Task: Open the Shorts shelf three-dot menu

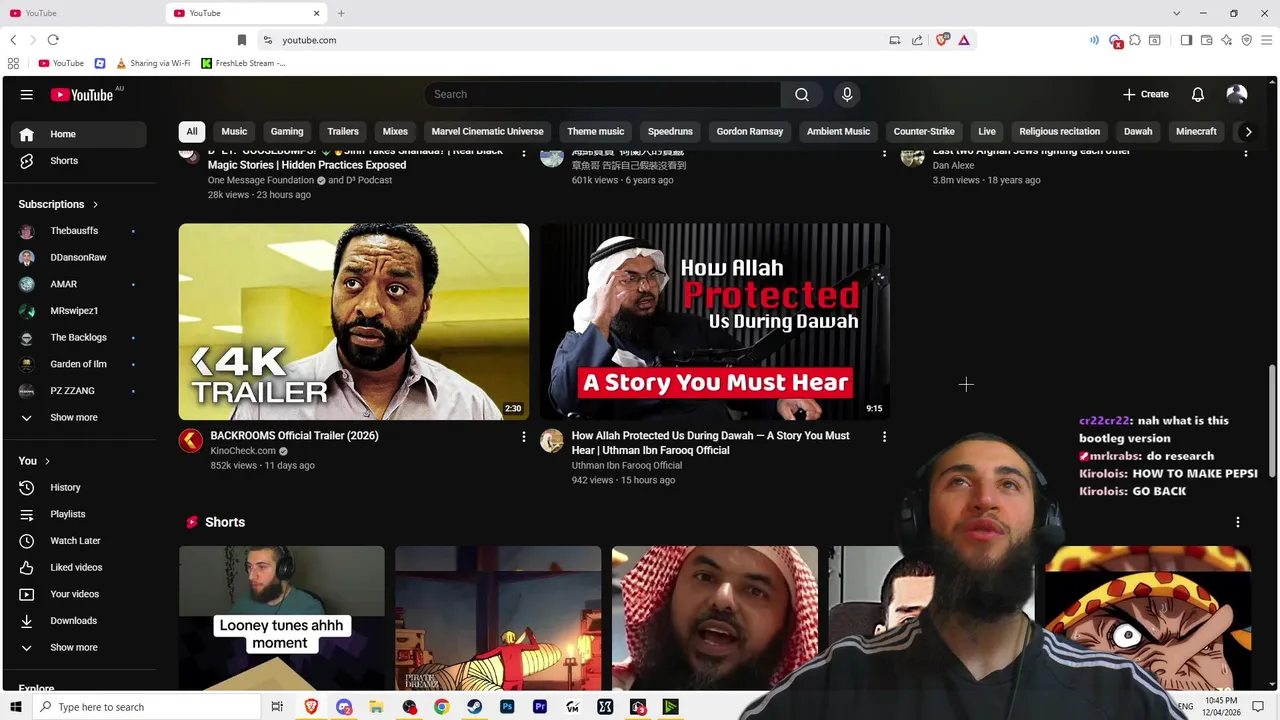Action: click(1238, 522)
